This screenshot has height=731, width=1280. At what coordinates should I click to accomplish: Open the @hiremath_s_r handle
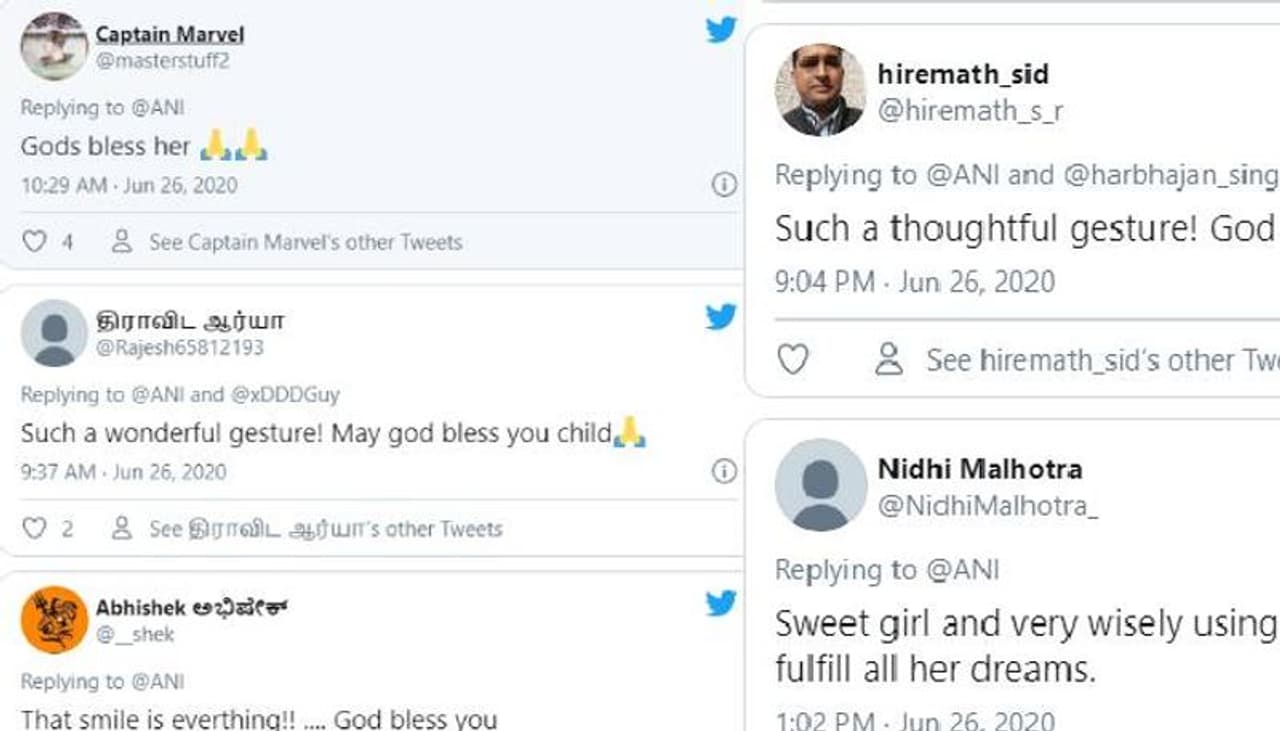point(970,112)
